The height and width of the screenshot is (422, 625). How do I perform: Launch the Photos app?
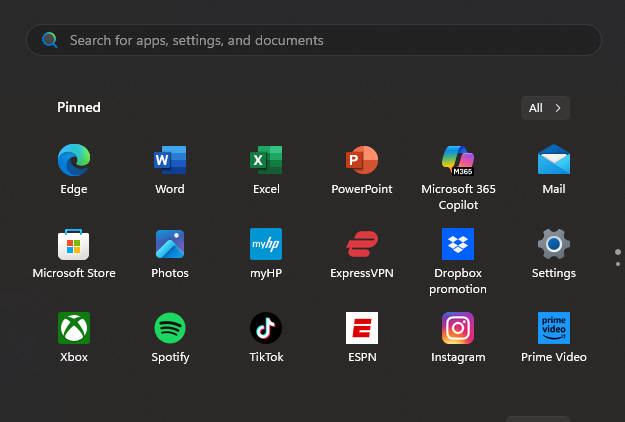click(x=170, y=254)
